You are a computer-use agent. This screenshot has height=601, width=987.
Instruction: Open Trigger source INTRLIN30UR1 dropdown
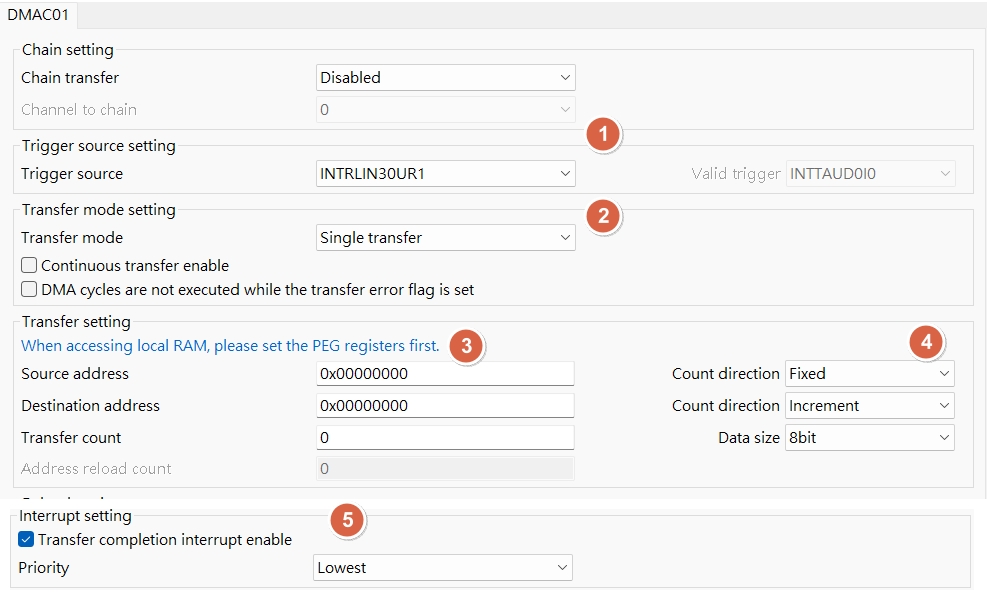[445, 174]
